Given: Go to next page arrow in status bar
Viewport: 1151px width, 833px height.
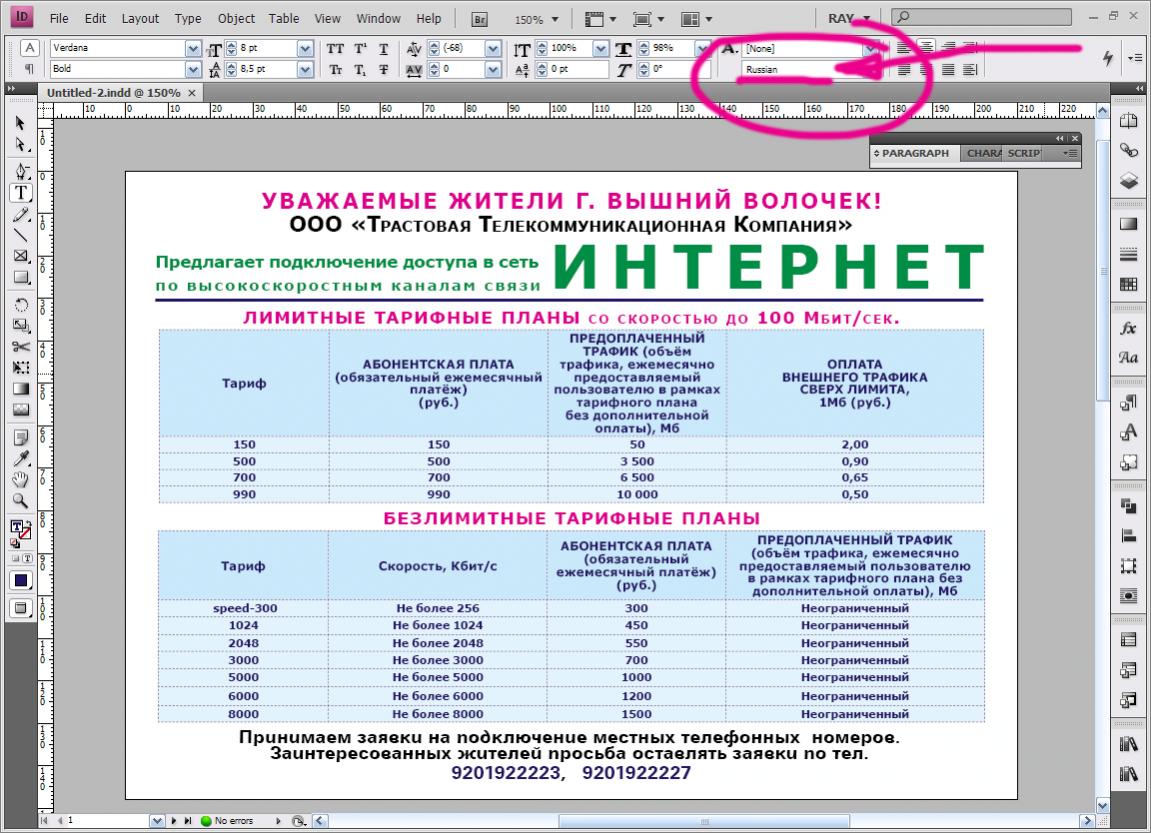Looking at the screenshot, I should point(174,821).
